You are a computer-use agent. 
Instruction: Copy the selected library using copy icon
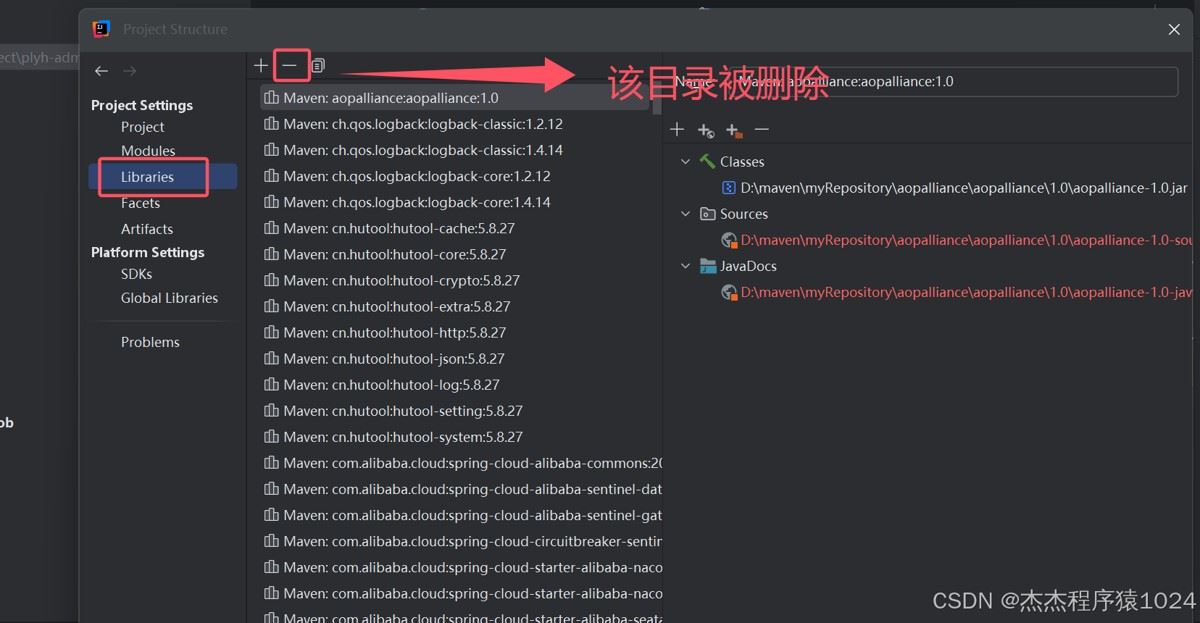[x=317, y=65]
